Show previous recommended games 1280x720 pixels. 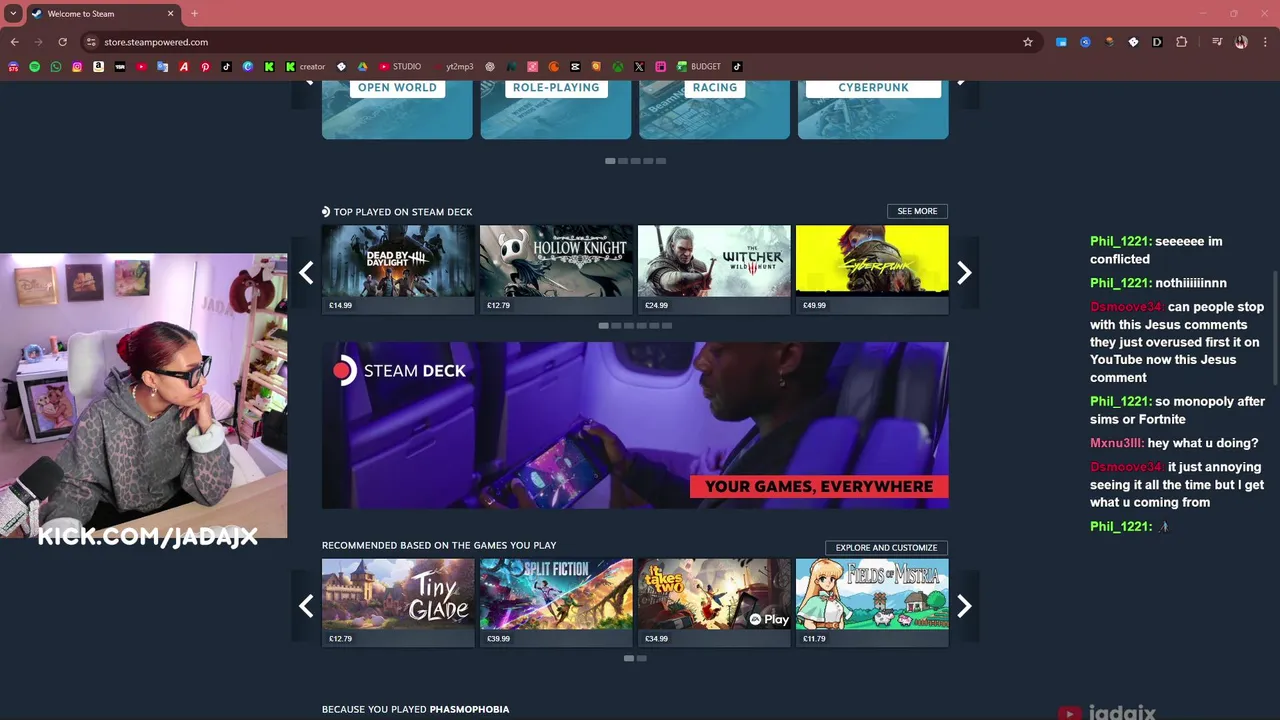(x=306, y=606)
